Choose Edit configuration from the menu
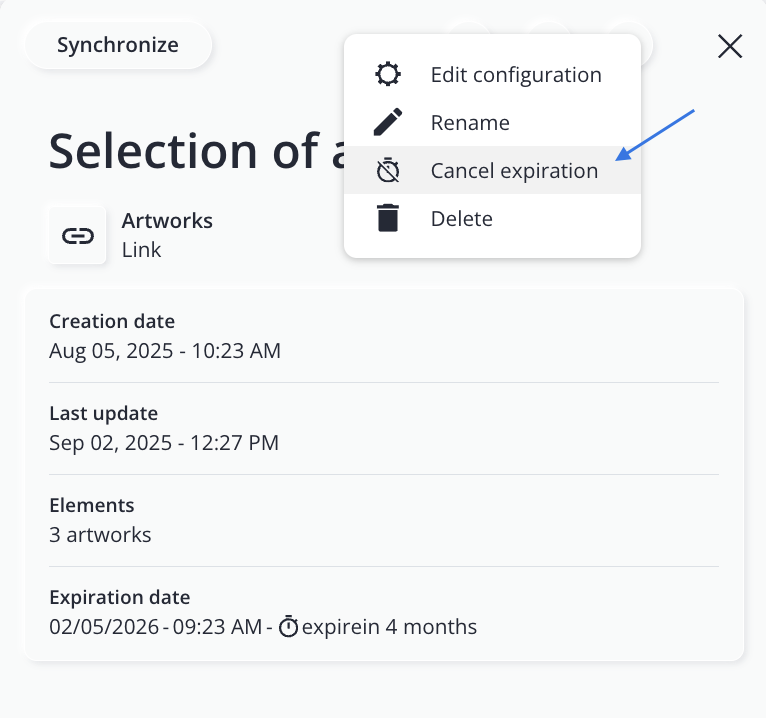 tap(515, 75)
